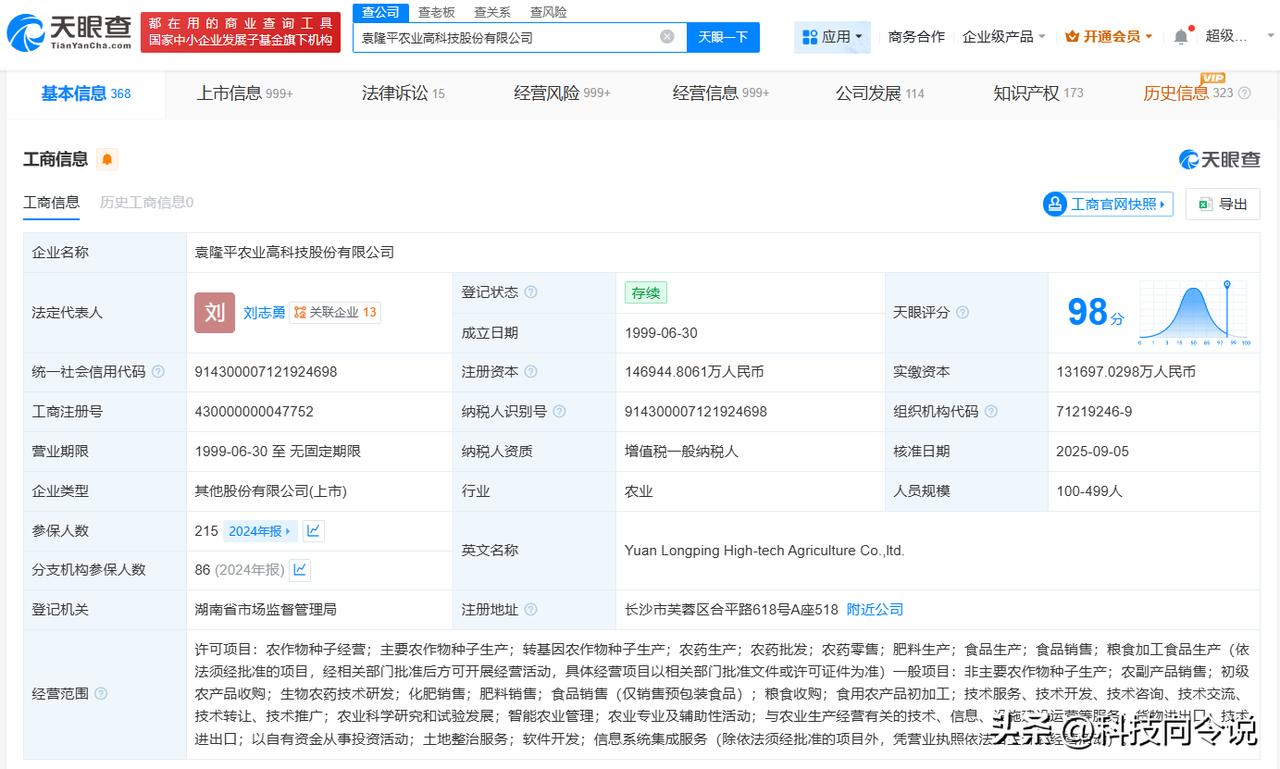Image resolution: width=1280 pixels, height=769 pixels.
Task: Select the 工商信息 sub-tab
Action: [51, 202]
